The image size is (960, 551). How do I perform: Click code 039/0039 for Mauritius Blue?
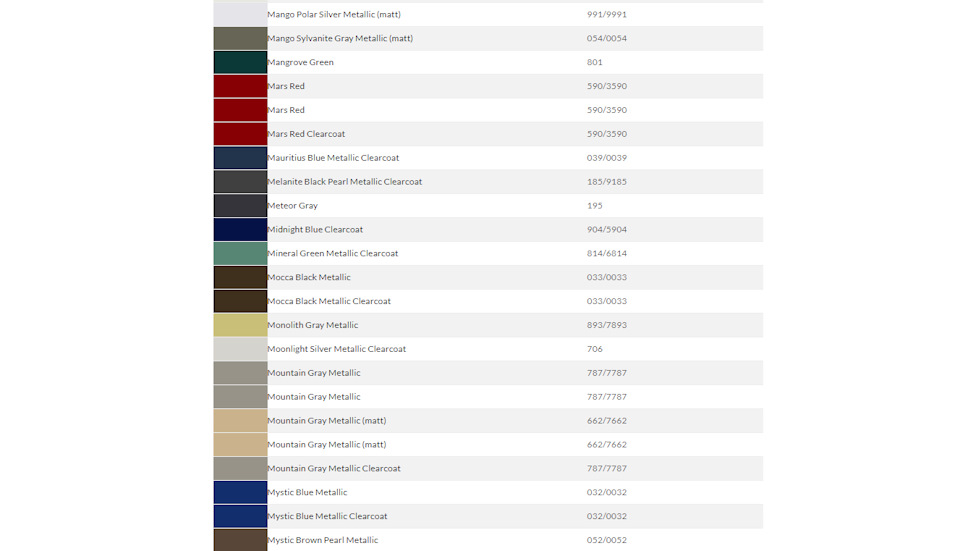coord(607,157)
